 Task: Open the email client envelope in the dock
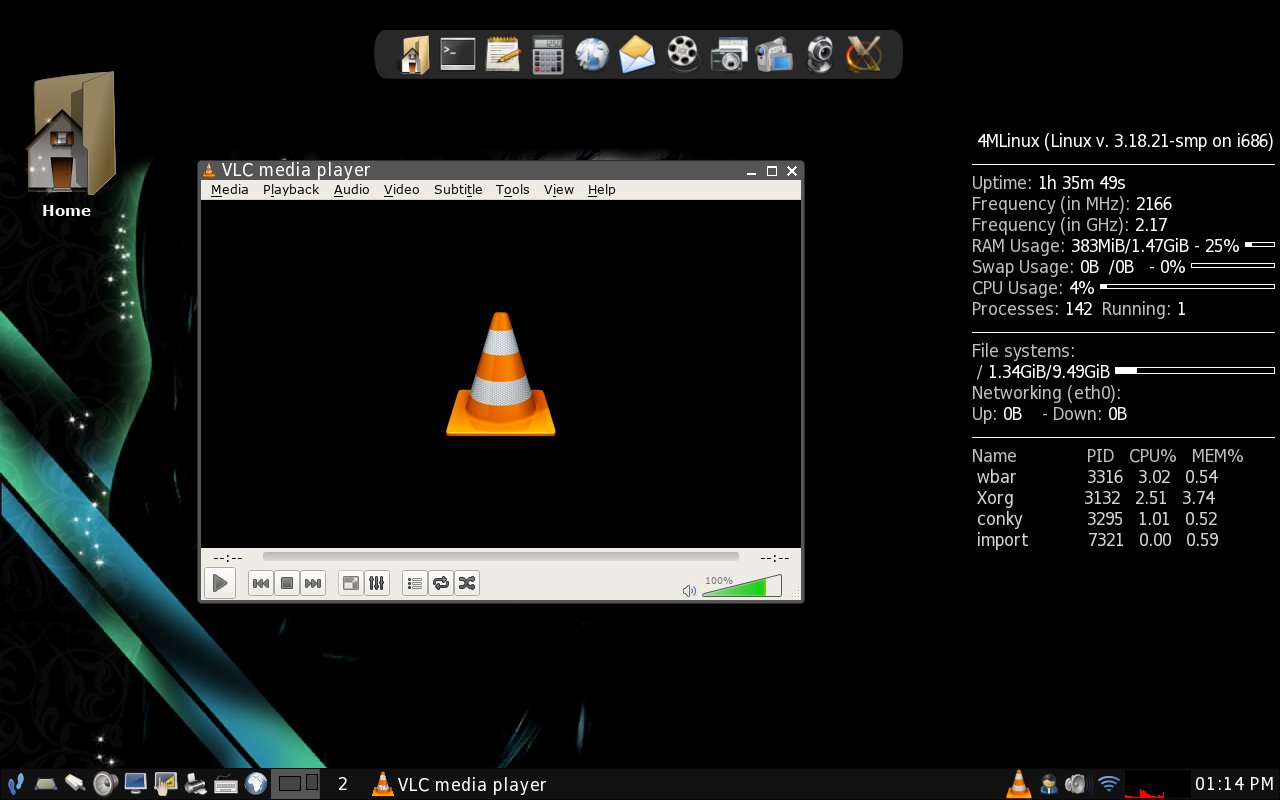point(637,54)
